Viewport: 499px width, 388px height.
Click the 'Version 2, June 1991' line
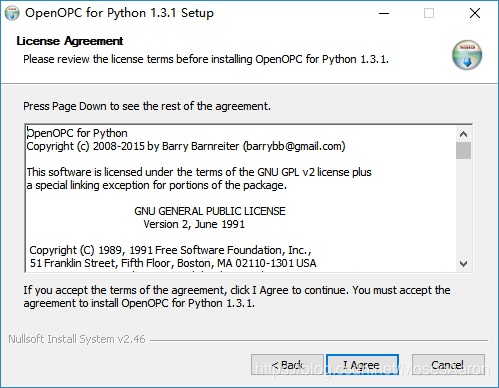click(x=194, y=224)
